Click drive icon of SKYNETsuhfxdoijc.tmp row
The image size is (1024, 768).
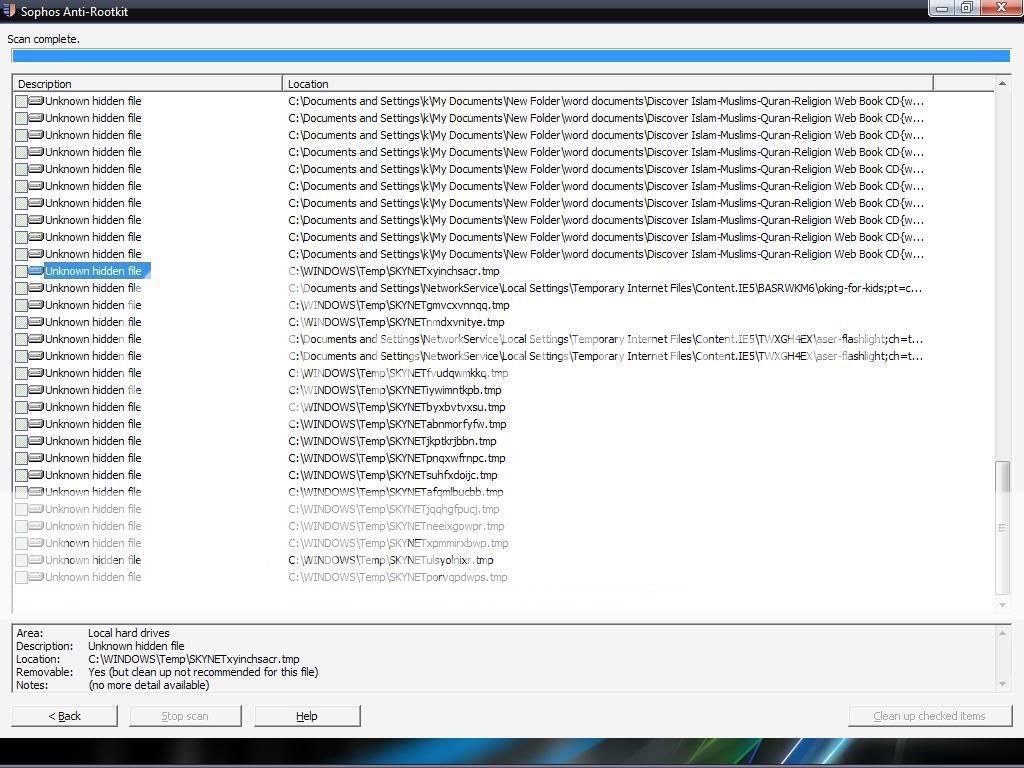coord(36,475)
